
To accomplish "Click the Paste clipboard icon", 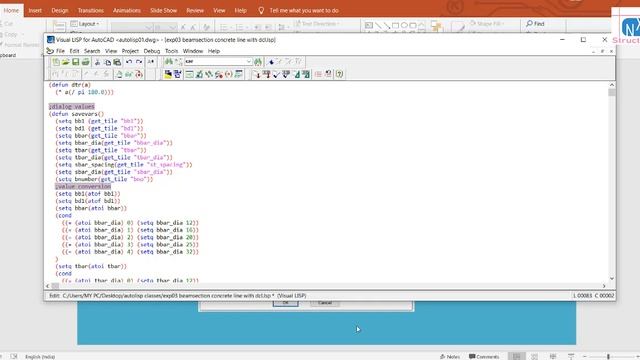I will coord(117,62).
